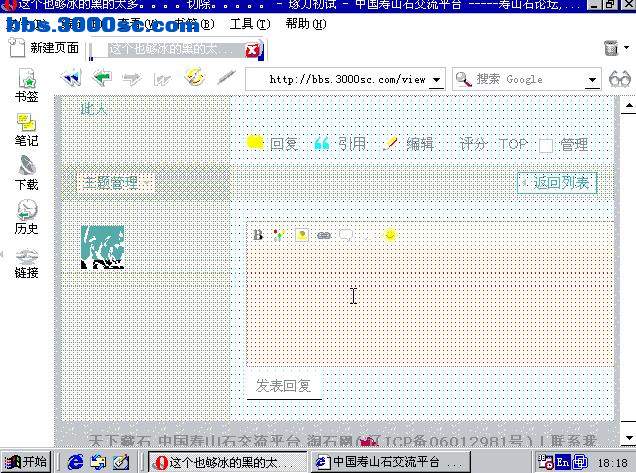Viewport: 636px width, 473px height.
Task: Click the En language indicator in tray
Action: (x=563, y=462)
